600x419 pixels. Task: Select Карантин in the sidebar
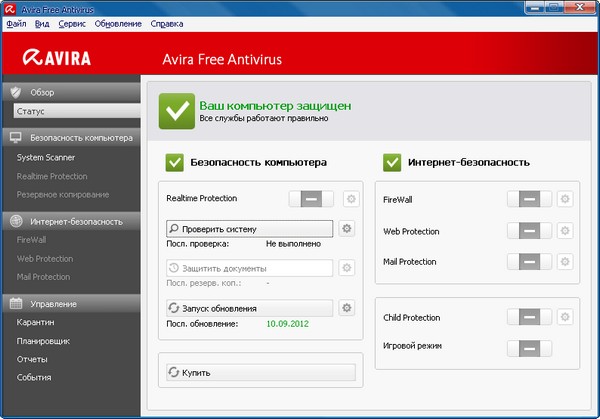coord(36,323)
